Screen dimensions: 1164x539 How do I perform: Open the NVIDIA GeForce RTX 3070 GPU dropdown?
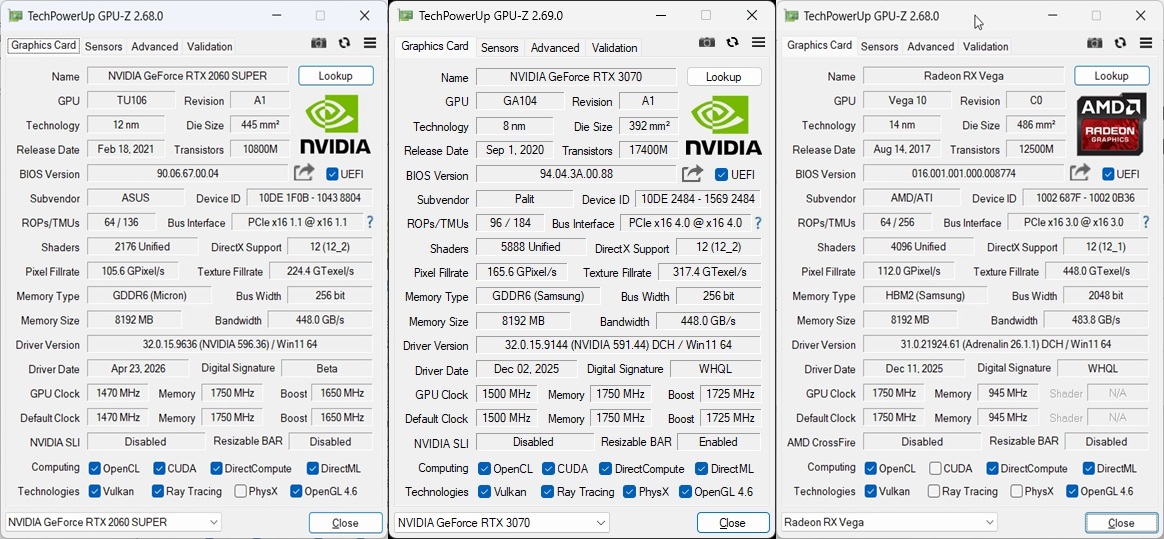click(x=502, y=523)
